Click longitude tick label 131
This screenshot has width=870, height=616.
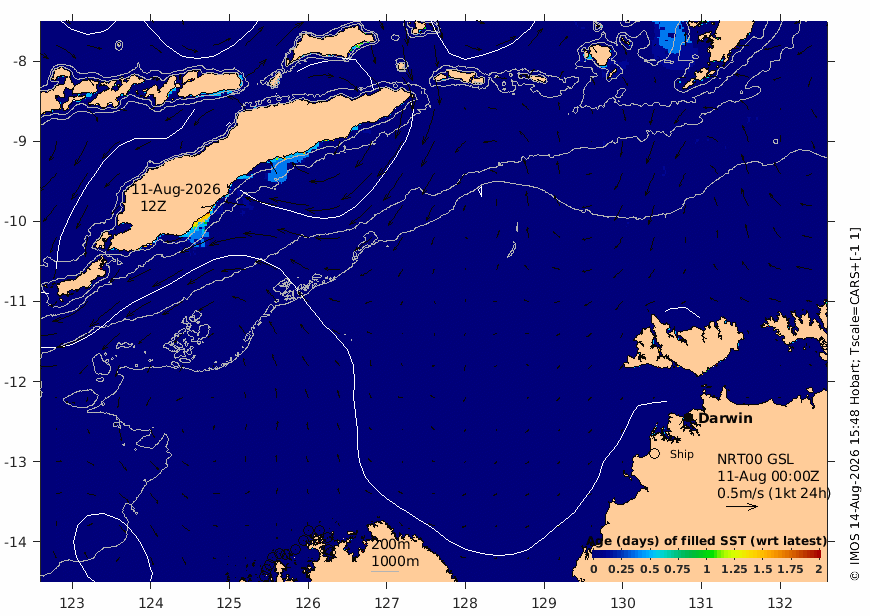click(701, 603)
